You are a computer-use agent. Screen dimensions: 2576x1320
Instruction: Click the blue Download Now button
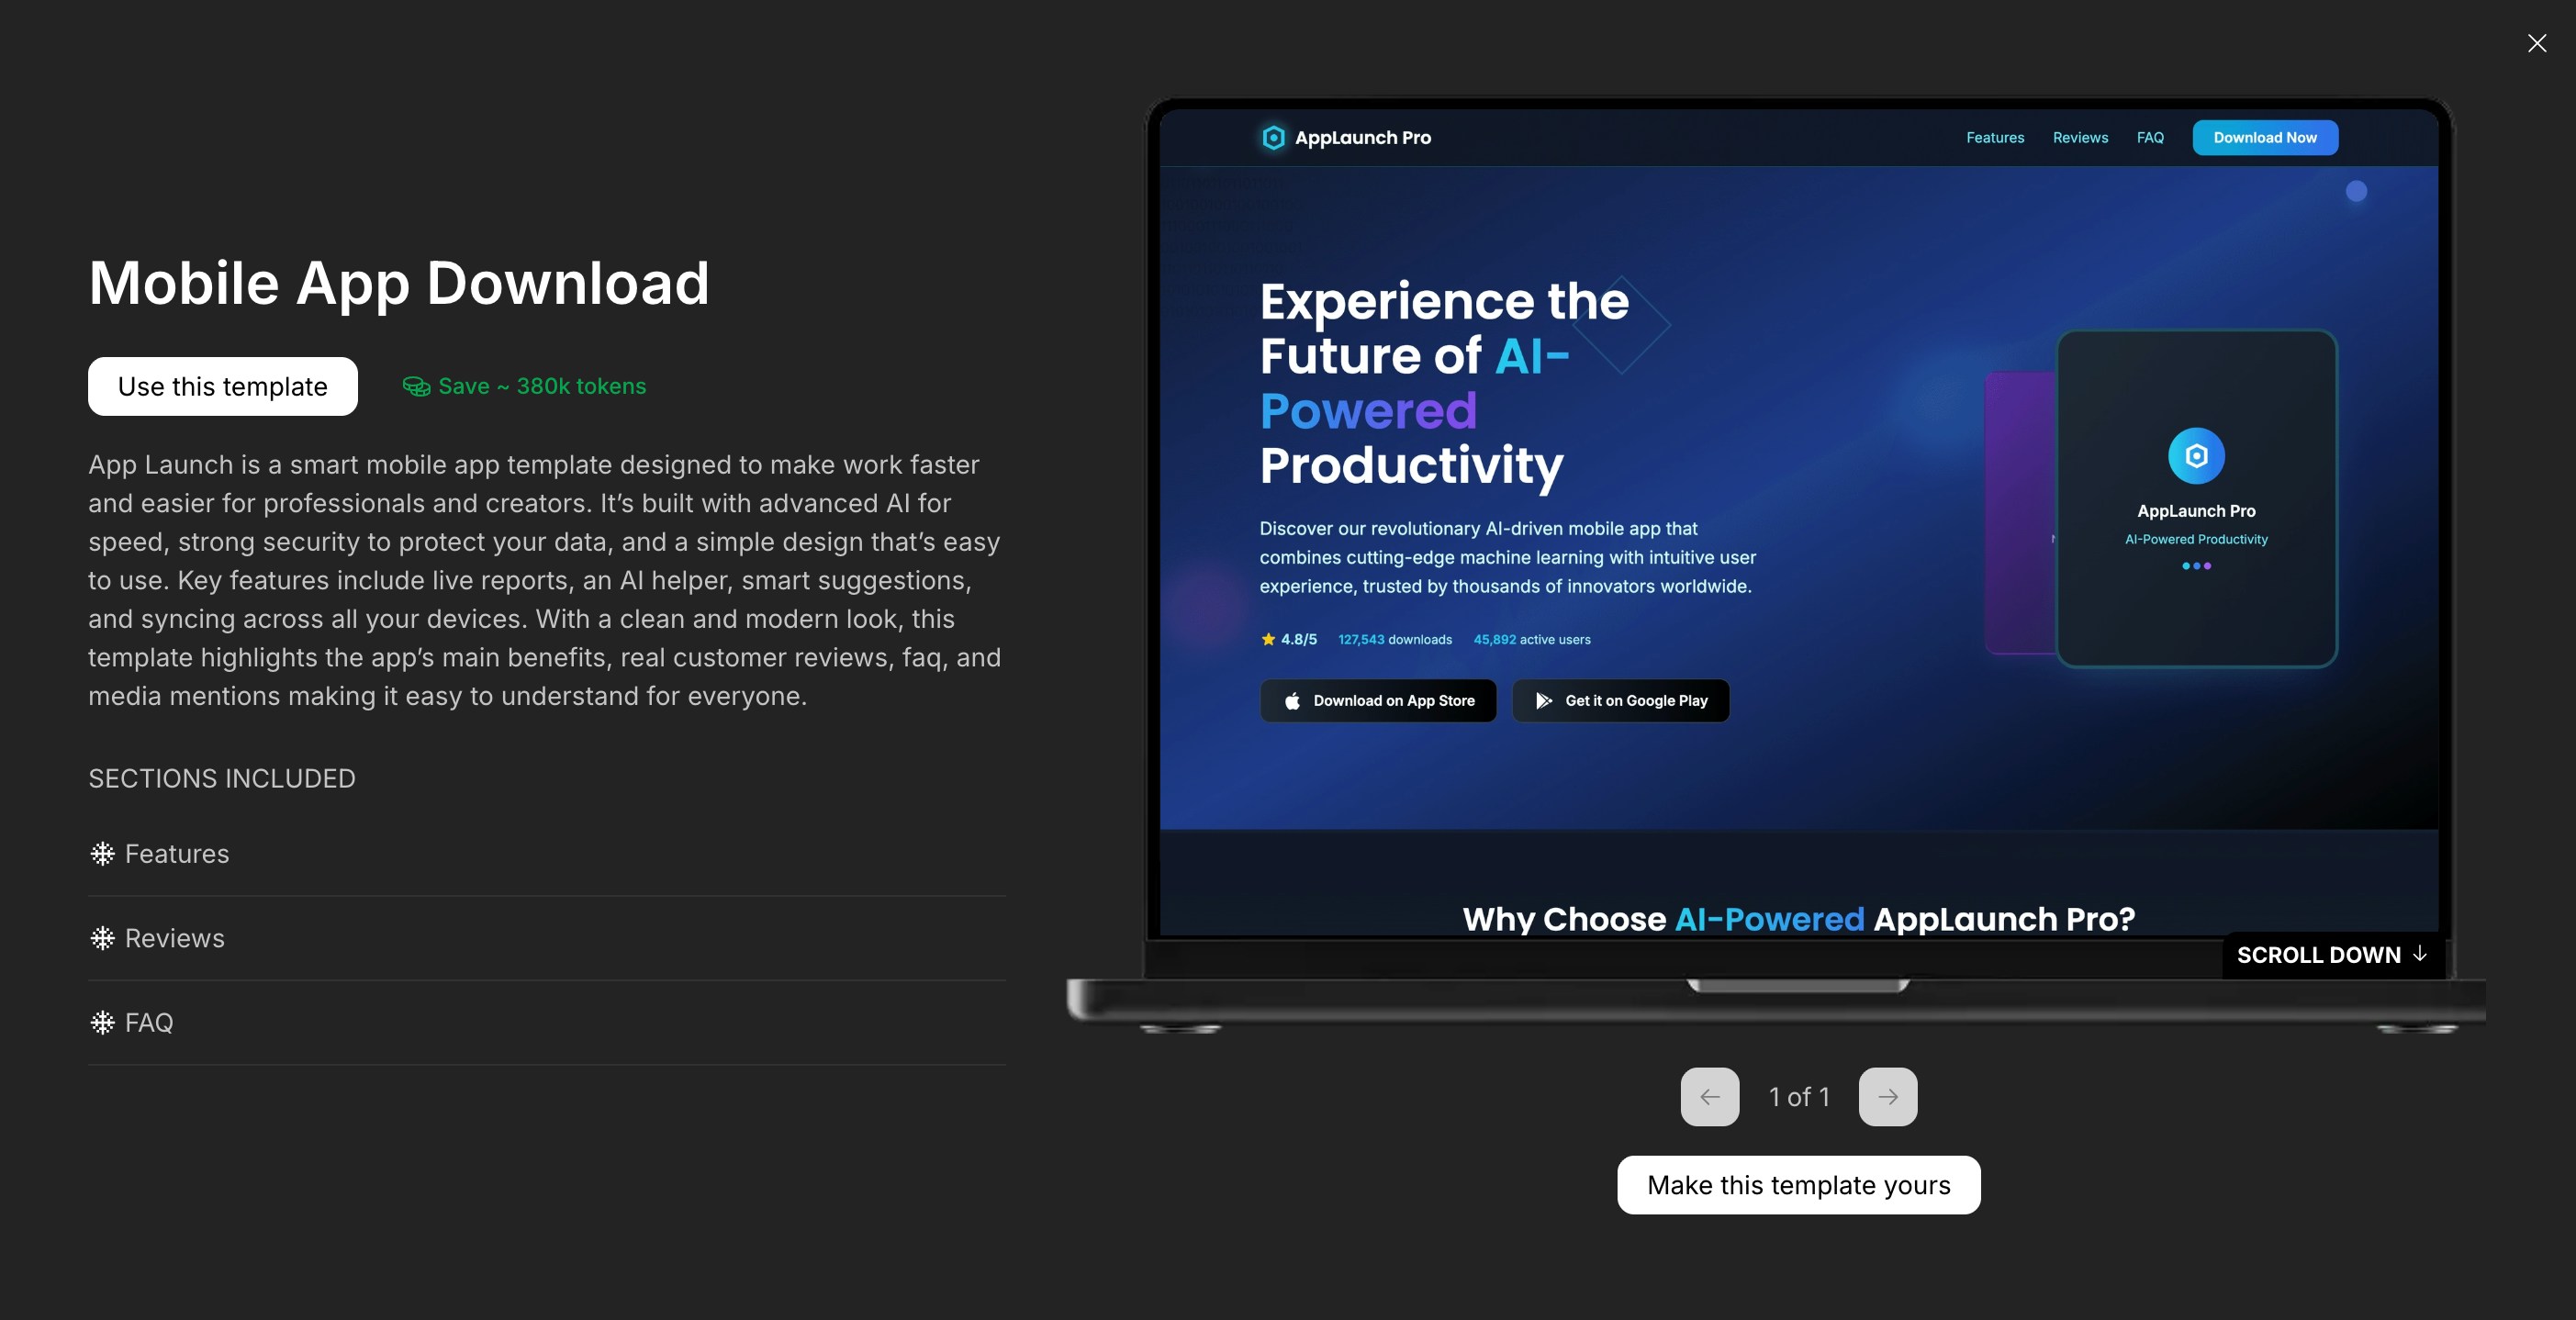point(2264,138)
